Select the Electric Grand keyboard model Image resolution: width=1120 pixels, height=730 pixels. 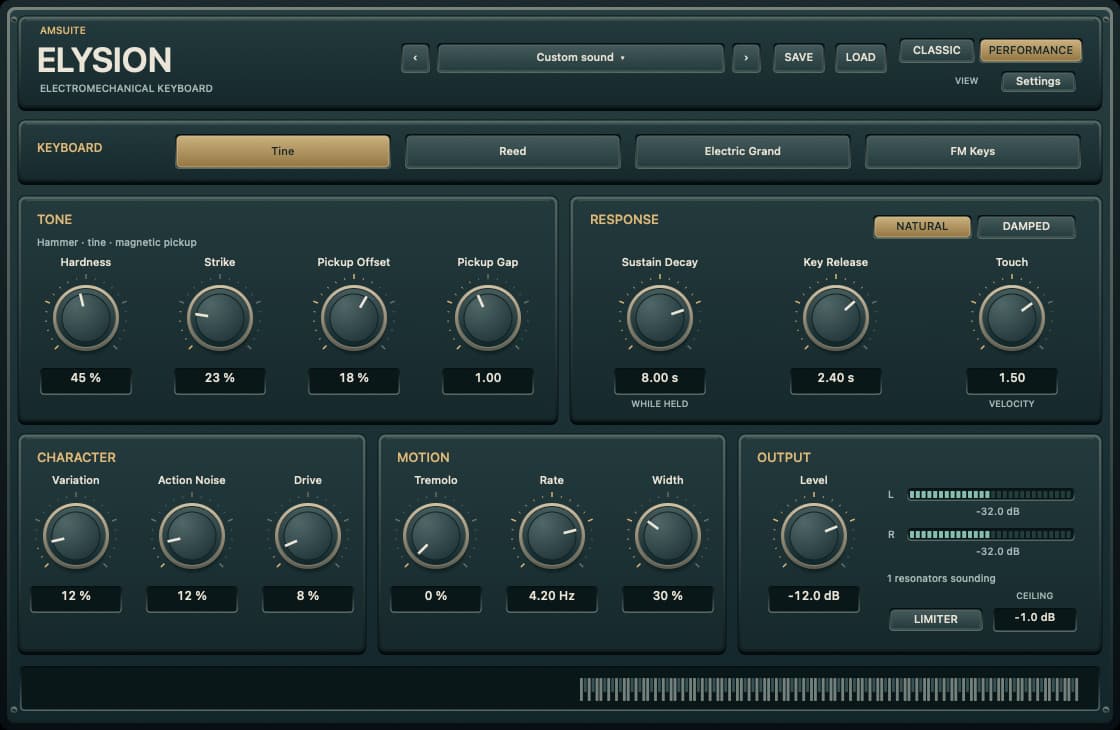(742, 151)
